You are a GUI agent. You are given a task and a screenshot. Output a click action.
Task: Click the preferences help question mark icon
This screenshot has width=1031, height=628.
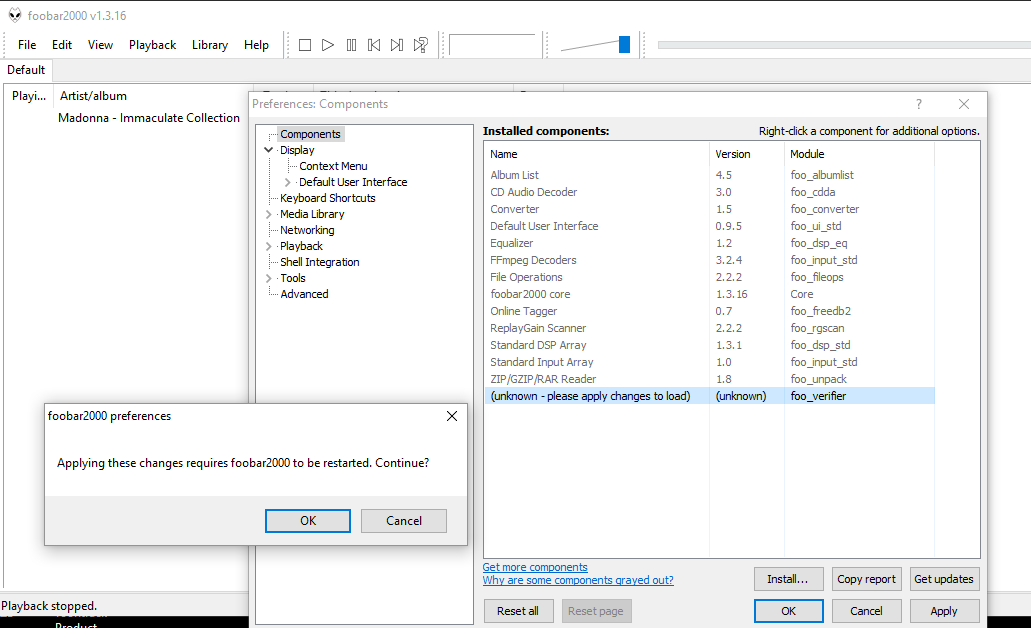tap(919, 104)
